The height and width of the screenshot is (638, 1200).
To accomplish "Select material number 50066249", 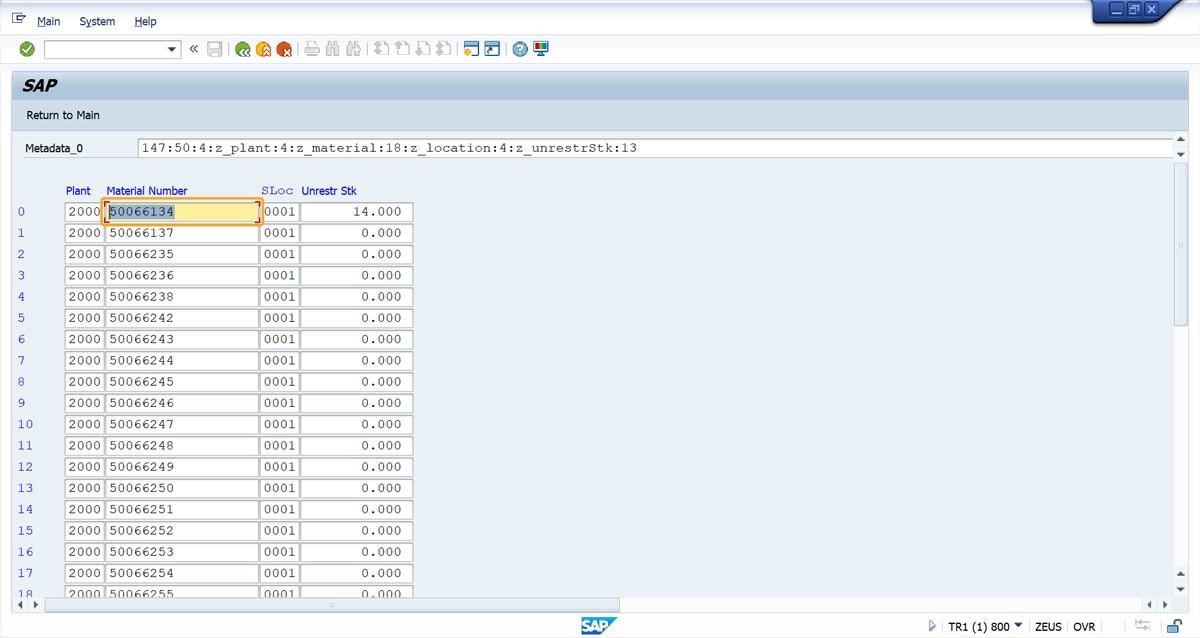I will pos(182,467).
